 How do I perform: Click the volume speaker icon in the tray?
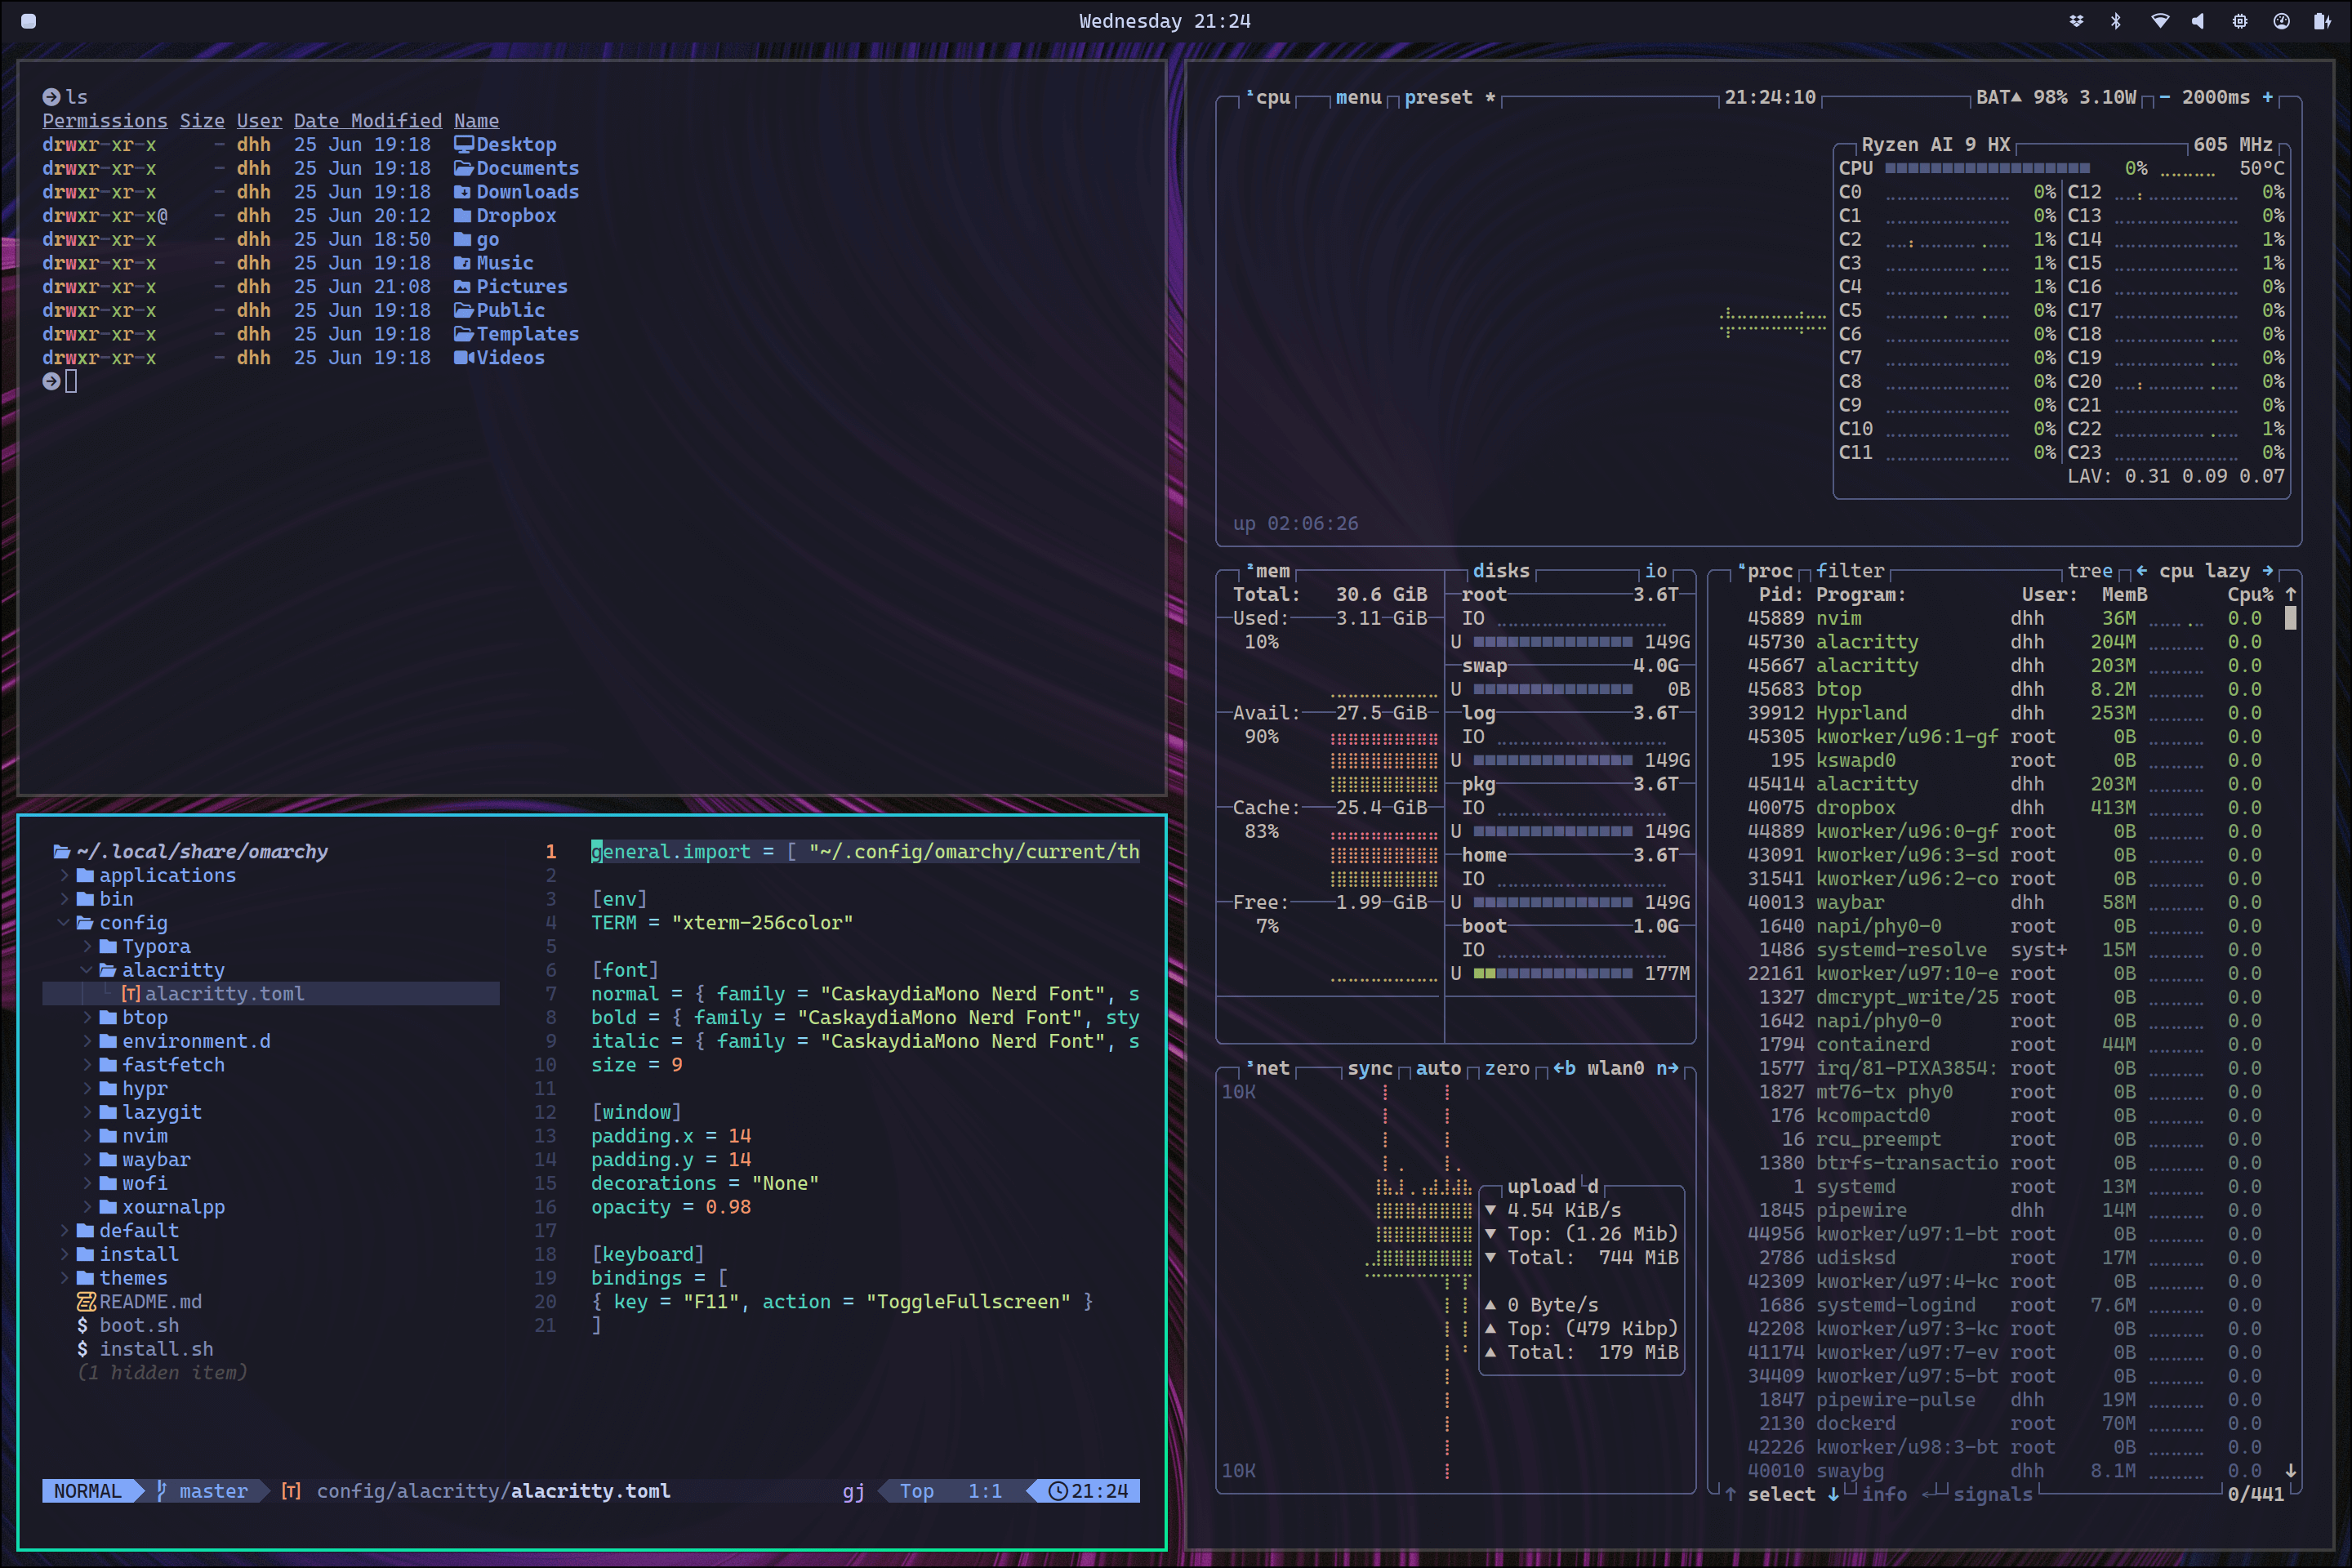pos(2198,21)
